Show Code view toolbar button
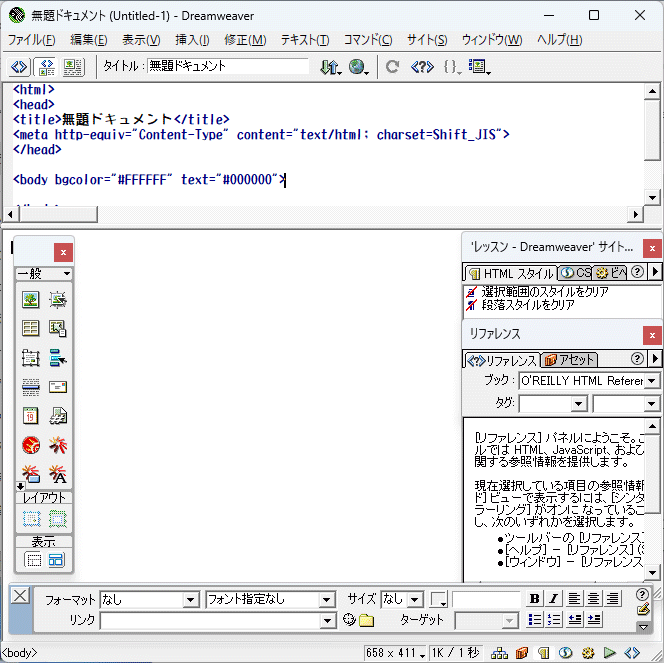The image size is (664, 663). click(x=19, y=67)
